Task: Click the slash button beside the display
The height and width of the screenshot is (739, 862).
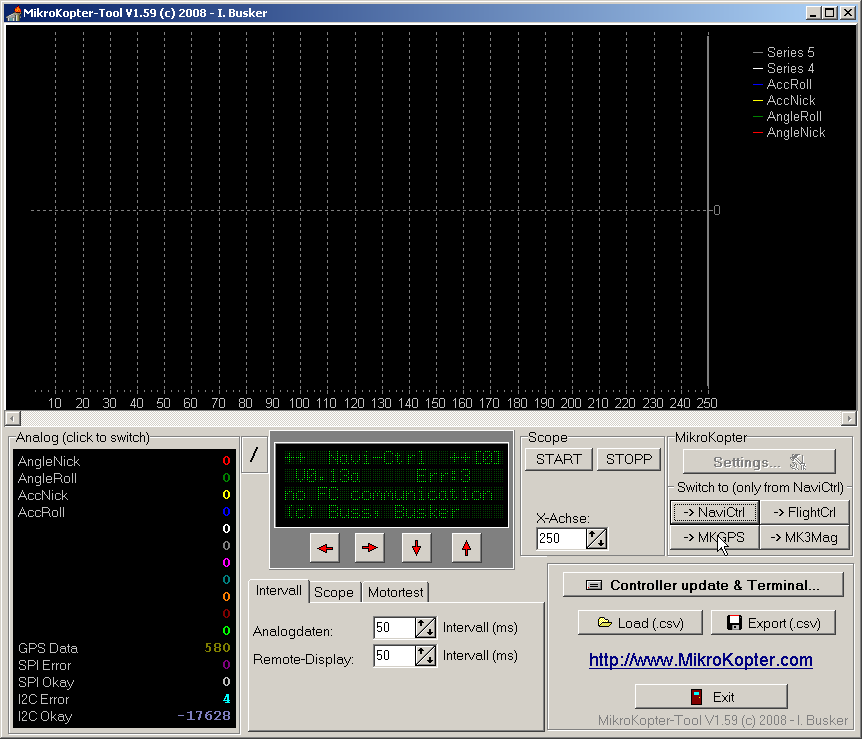Action: [x=254, y=455]
